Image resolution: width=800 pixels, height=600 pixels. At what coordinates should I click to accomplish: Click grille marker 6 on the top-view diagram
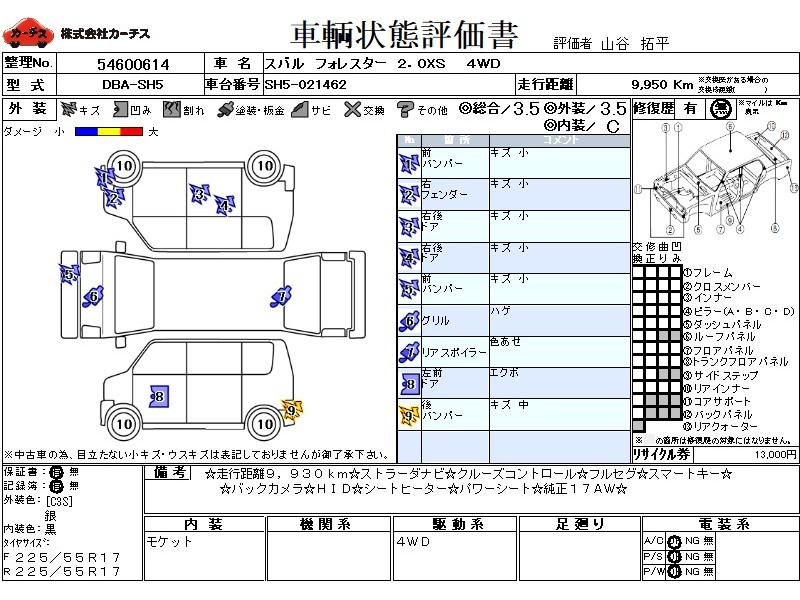tap(93, 296)
